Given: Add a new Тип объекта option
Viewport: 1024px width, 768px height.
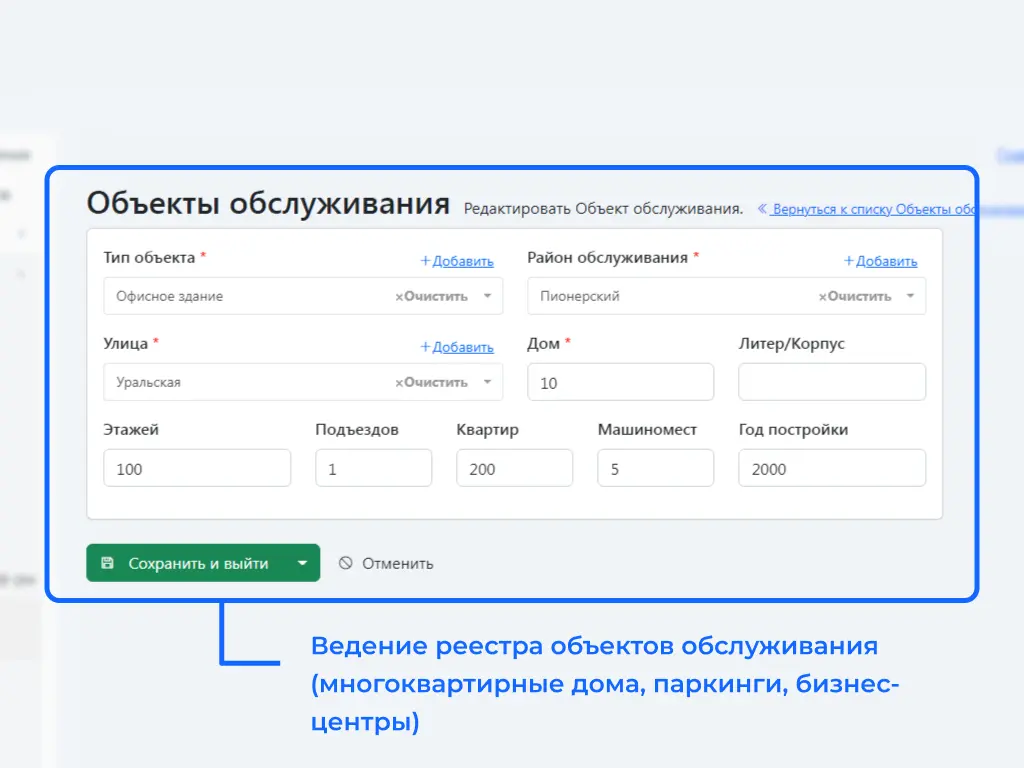Looking at the screenshot, I should pos(457,261).
